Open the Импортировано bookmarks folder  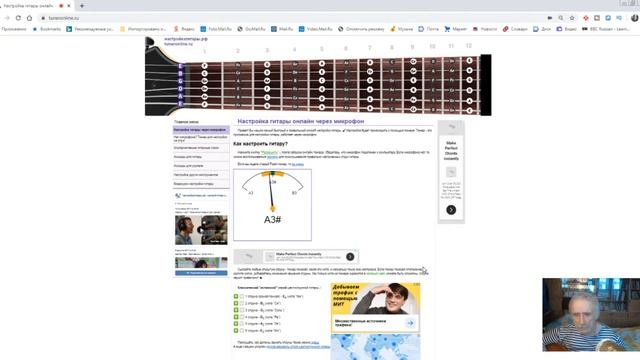(143, 29)
